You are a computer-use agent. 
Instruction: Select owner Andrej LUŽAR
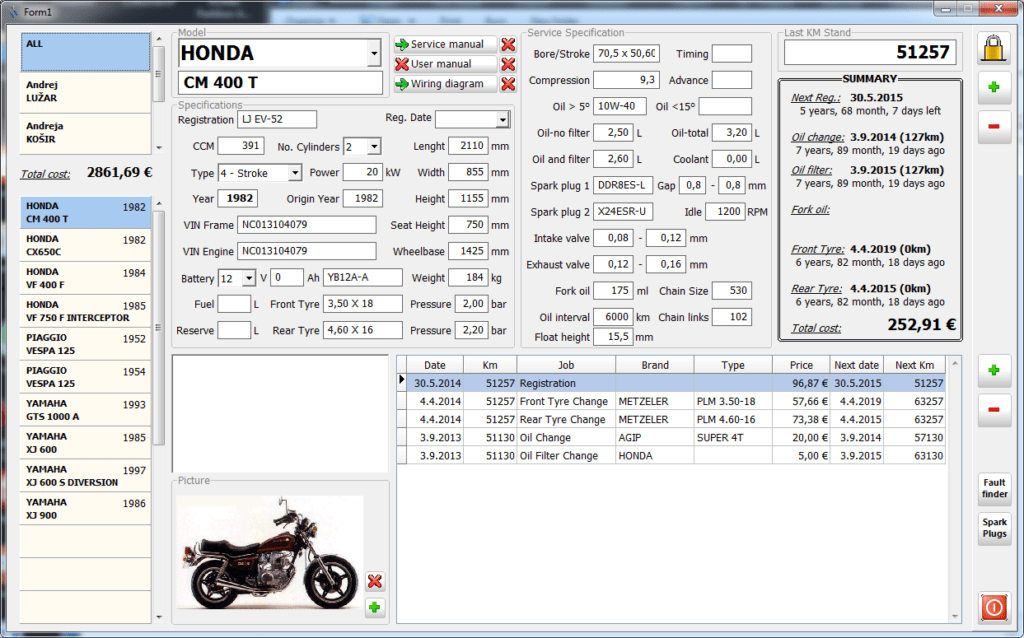point(86,91)
